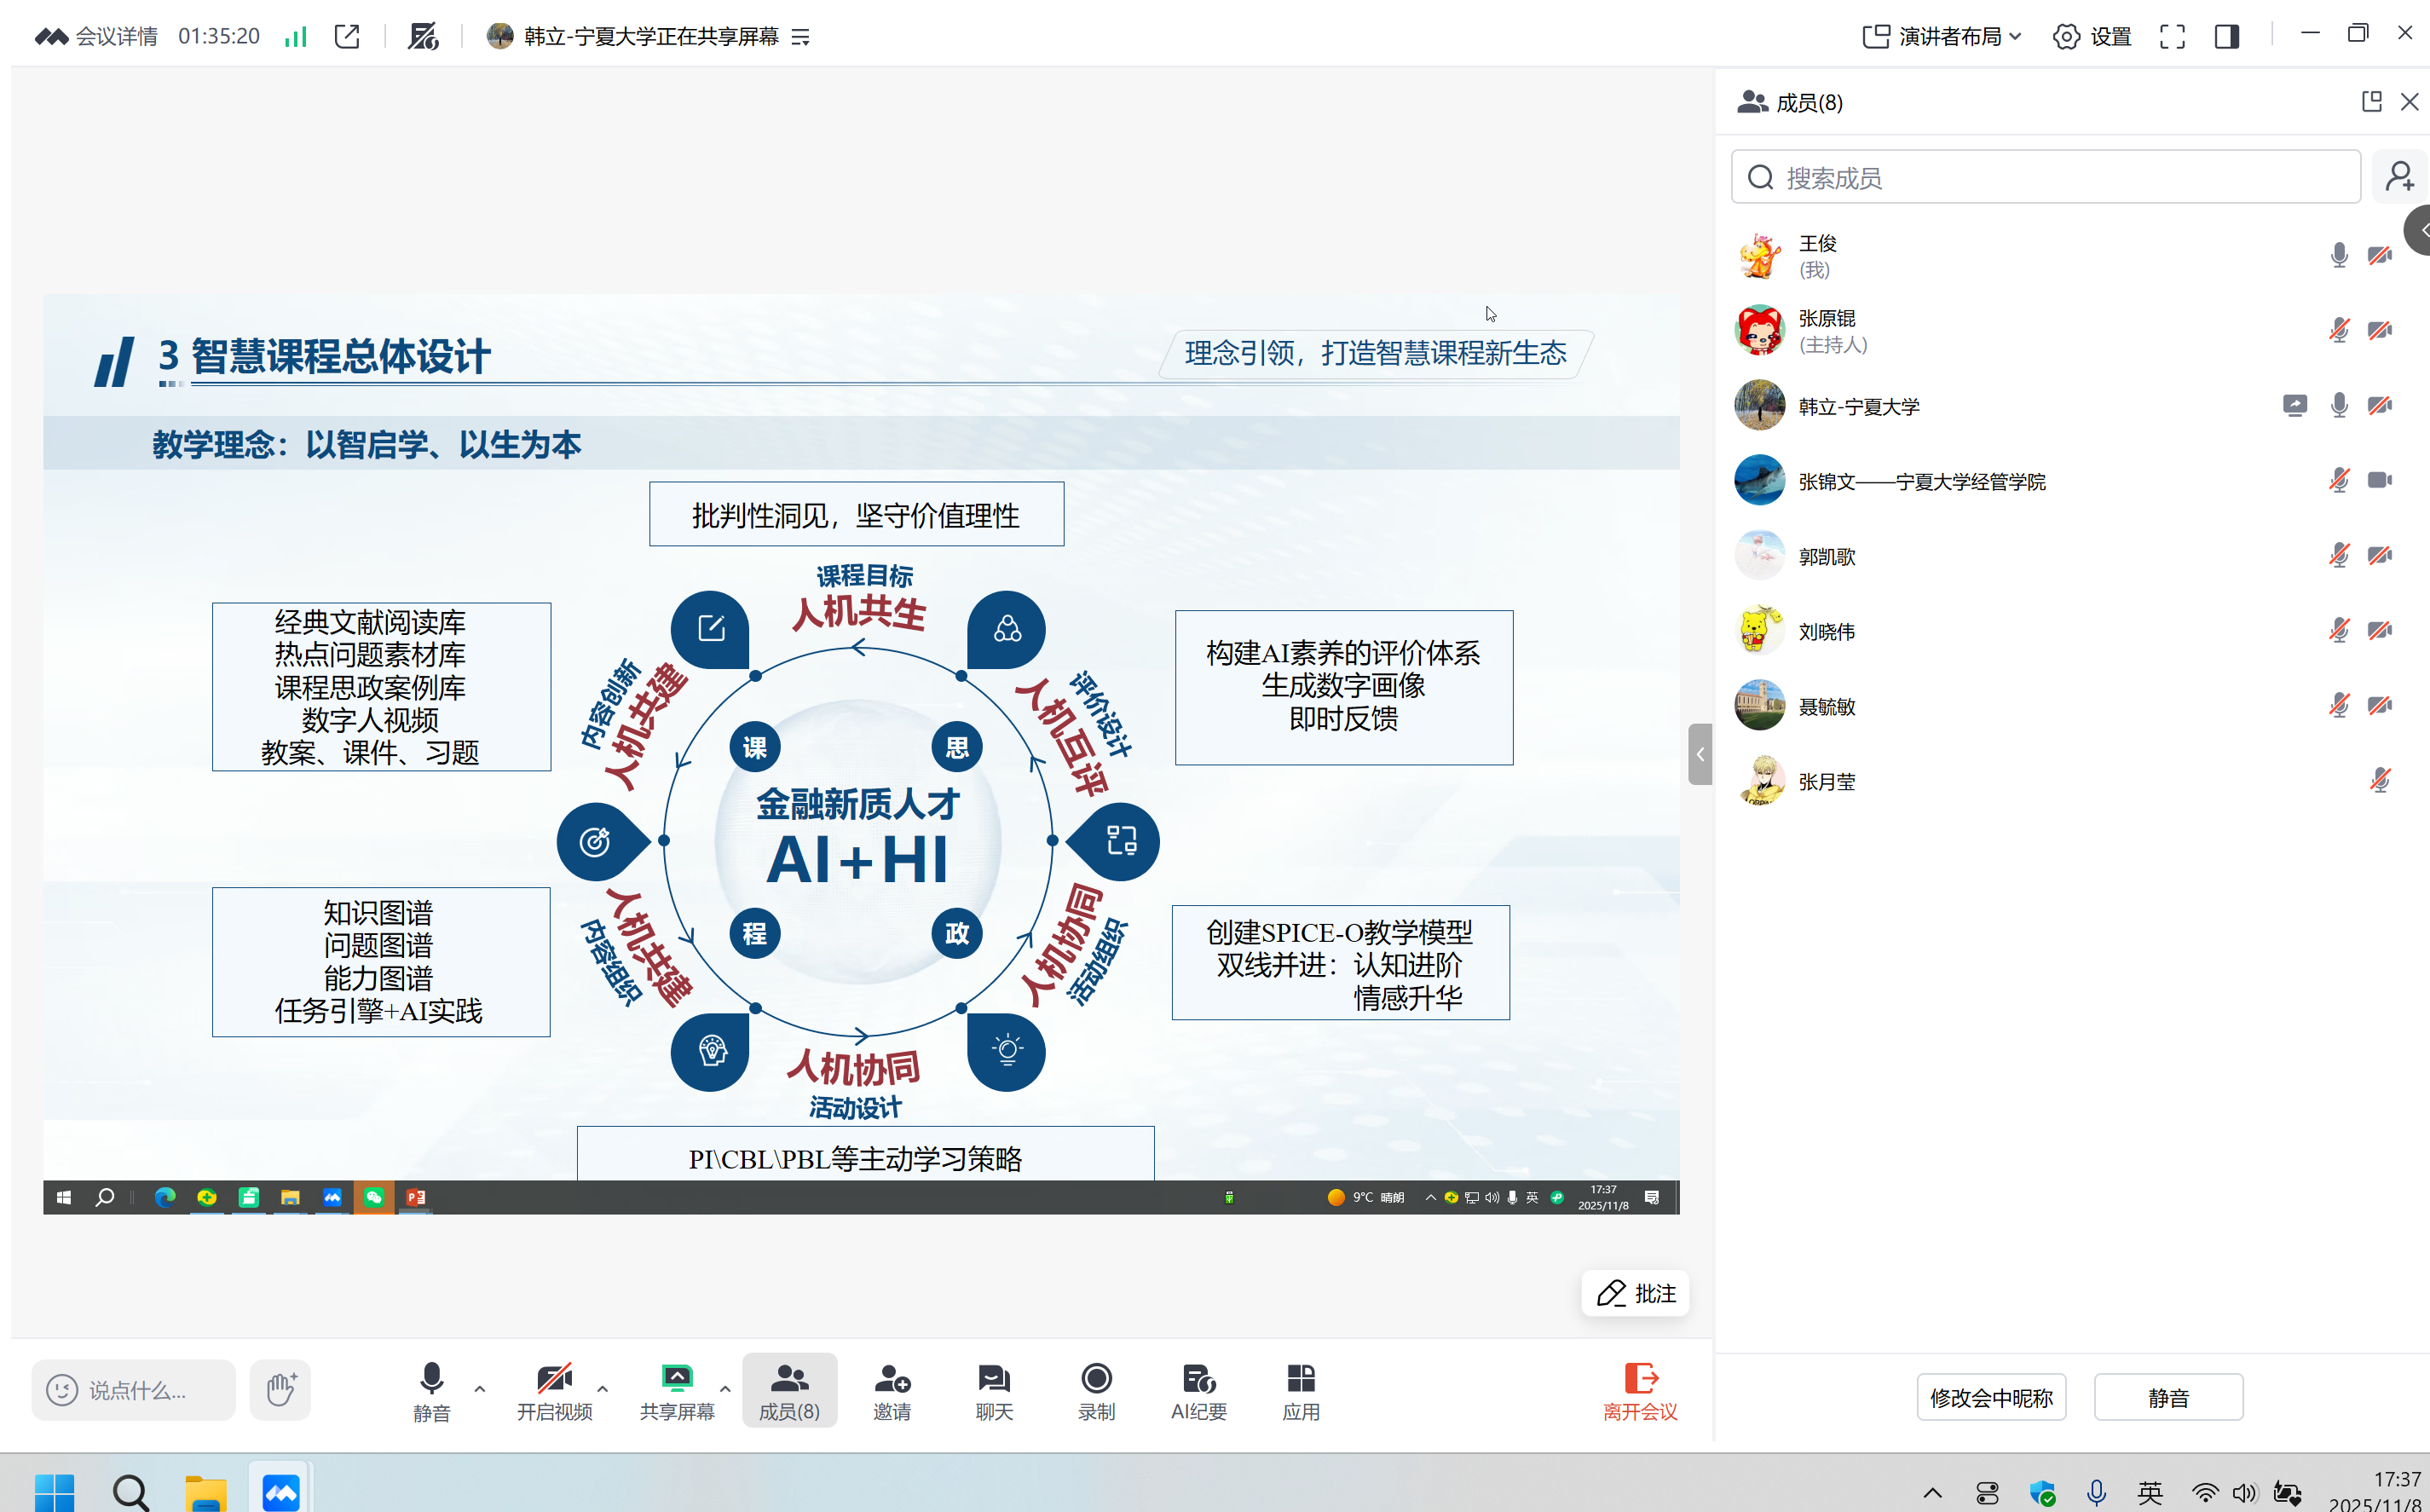This screenshot has height=1512, width=2430.
Task: Open the AI纪要 meeting notes tool
Action: coord(1198,1390)
